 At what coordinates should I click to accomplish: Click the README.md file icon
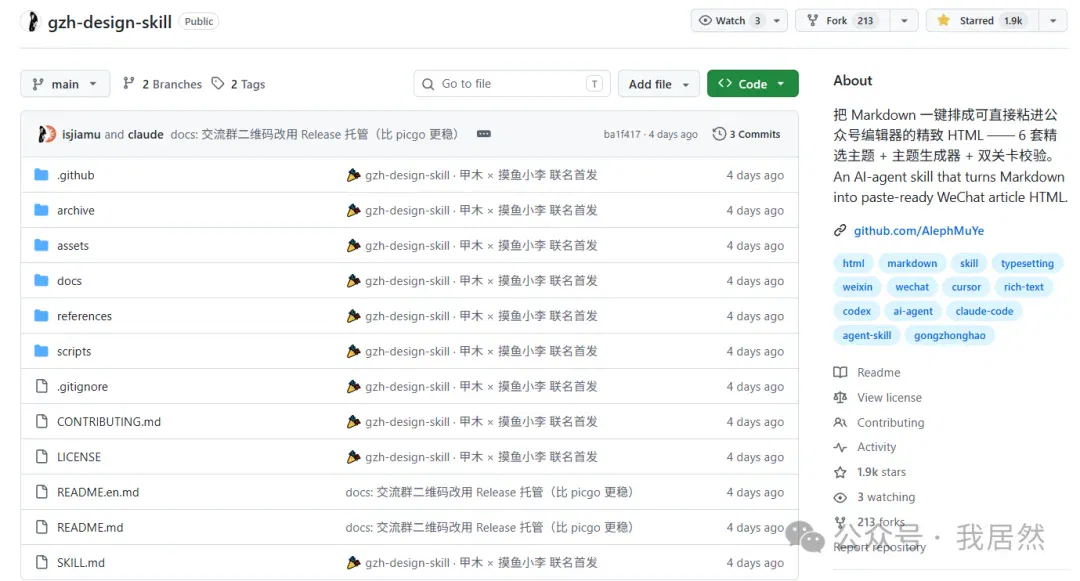[x=41, y=527]
